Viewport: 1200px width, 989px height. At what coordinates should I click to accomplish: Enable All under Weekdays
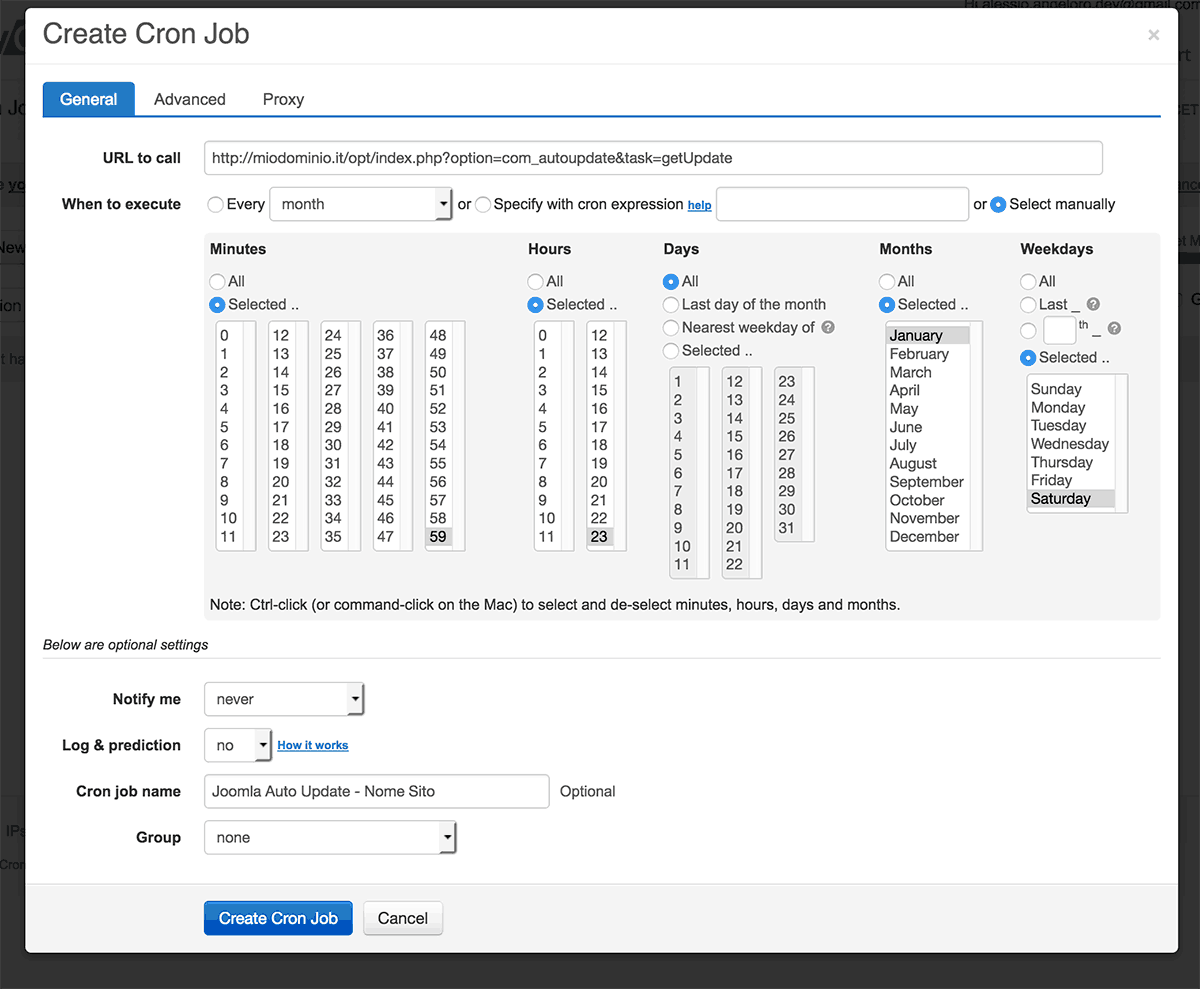click(1028, 282)
